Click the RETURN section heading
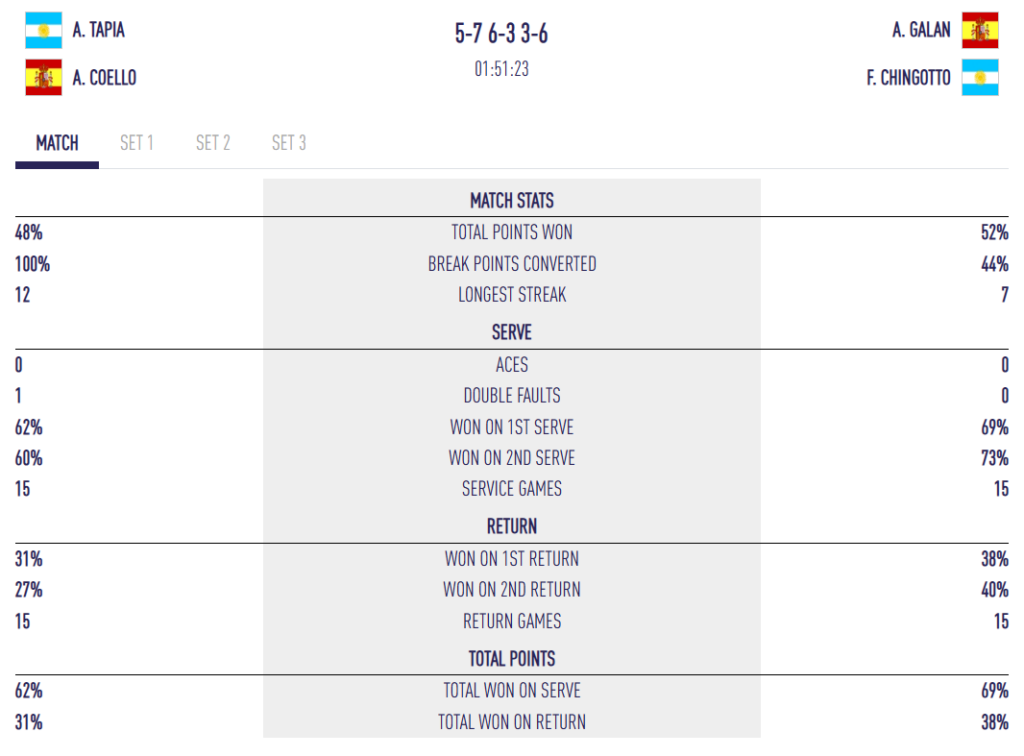Screen dimensions: 1024x756 (511, 526)
